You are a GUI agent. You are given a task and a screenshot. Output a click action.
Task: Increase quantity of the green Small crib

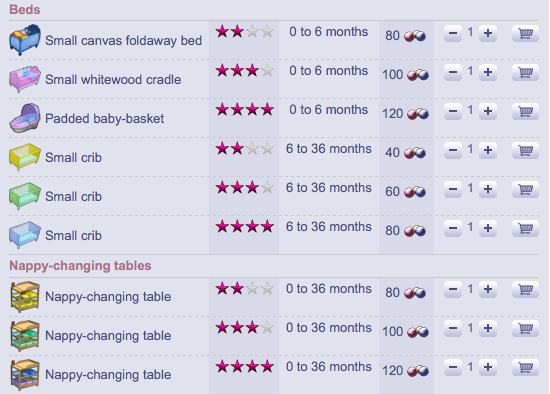[488, 189]
